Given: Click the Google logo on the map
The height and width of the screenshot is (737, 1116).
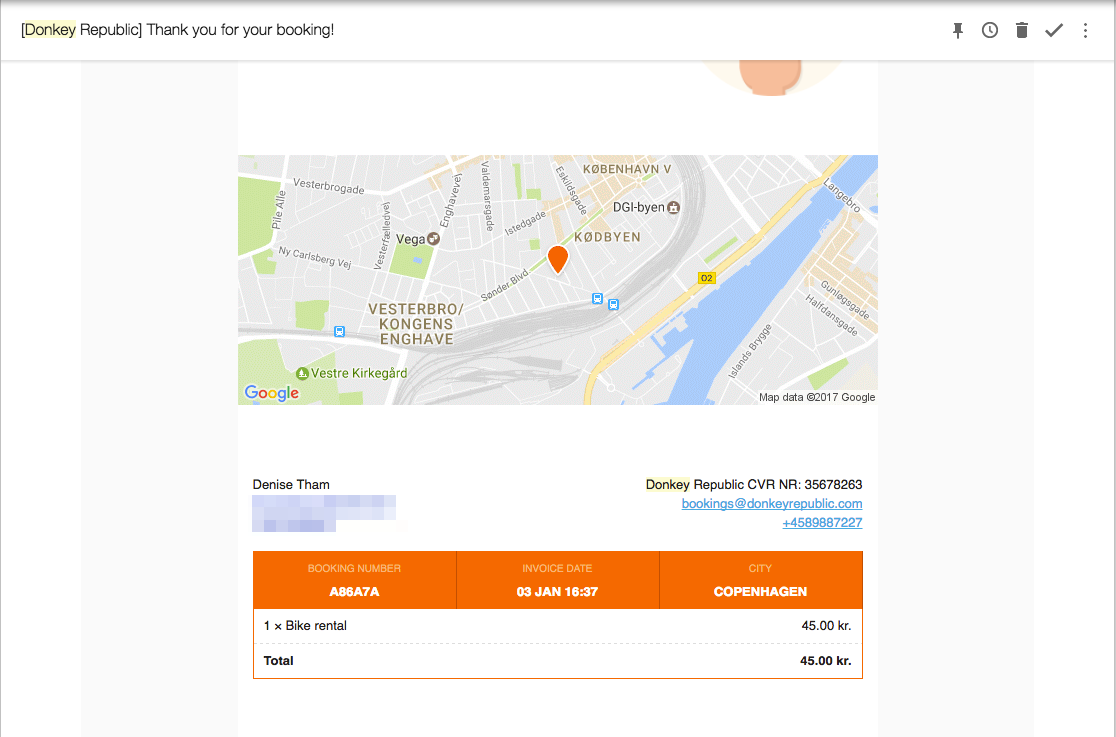Looking at the screenshot, I should coord(271,393).
